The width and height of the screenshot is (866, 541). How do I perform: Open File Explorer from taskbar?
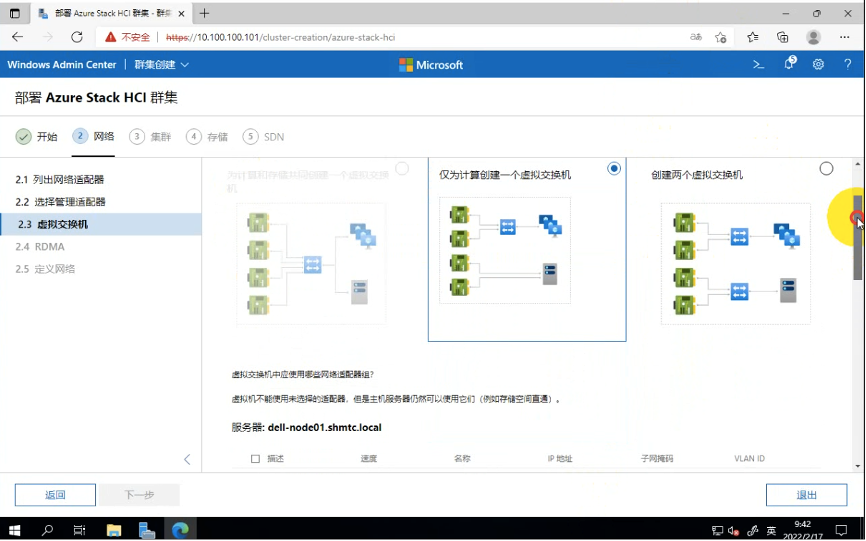114,531
